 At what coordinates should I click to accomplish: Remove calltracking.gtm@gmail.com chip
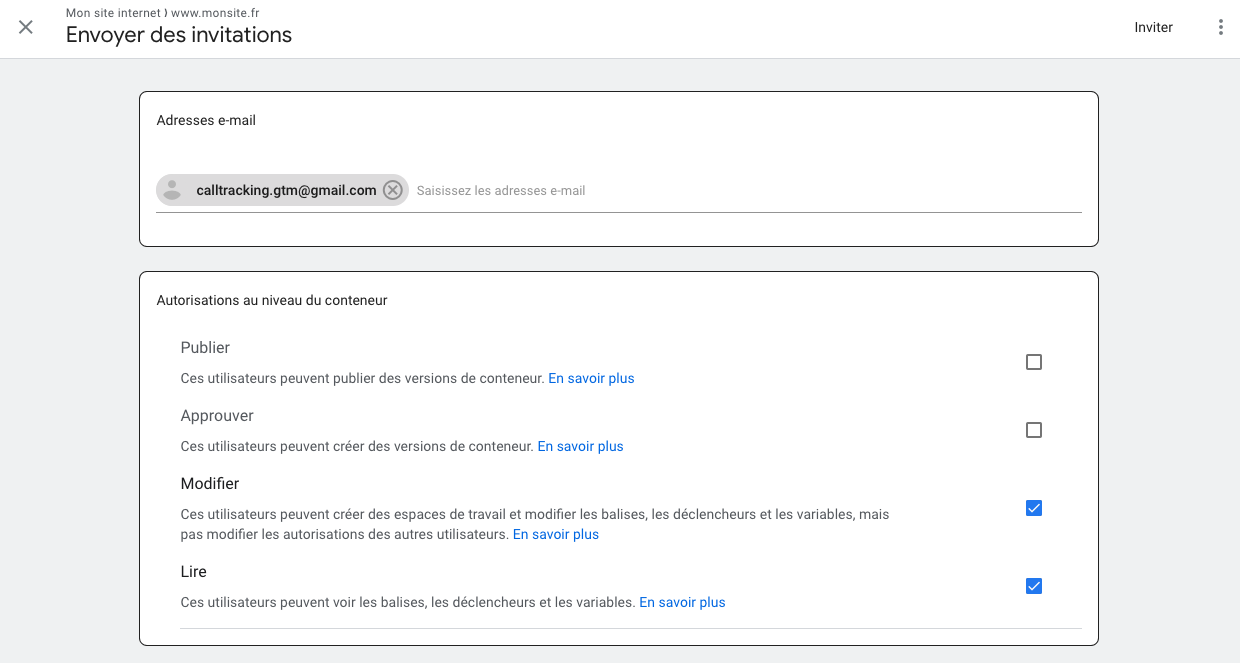point(393,190)
